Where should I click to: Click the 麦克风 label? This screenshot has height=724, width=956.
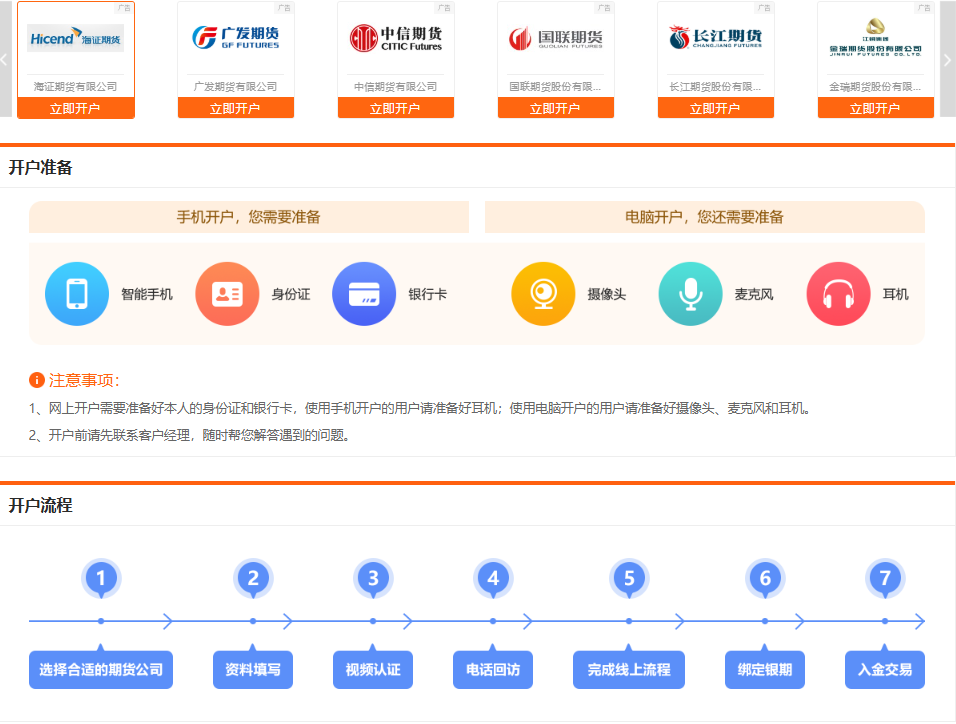coord(754,295)
